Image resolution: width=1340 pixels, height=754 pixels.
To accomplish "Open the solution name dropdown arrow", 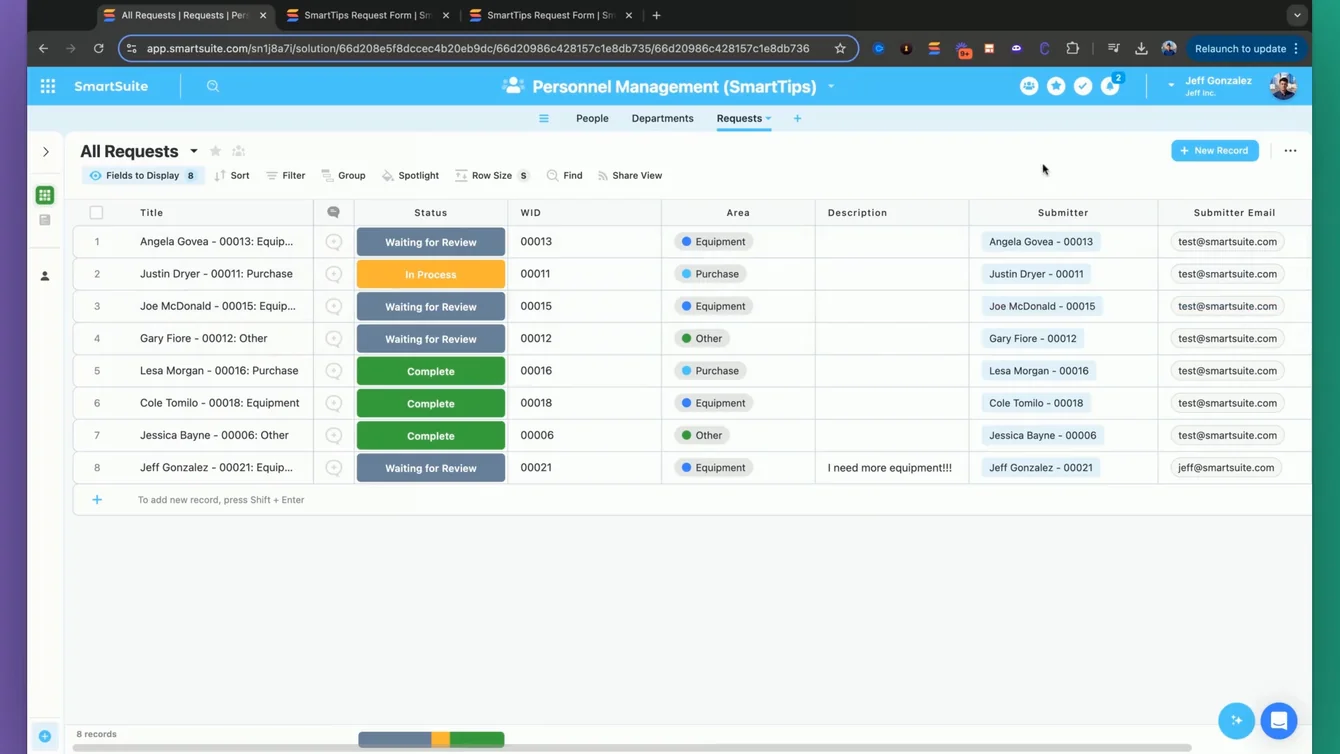I will [831, 86].
